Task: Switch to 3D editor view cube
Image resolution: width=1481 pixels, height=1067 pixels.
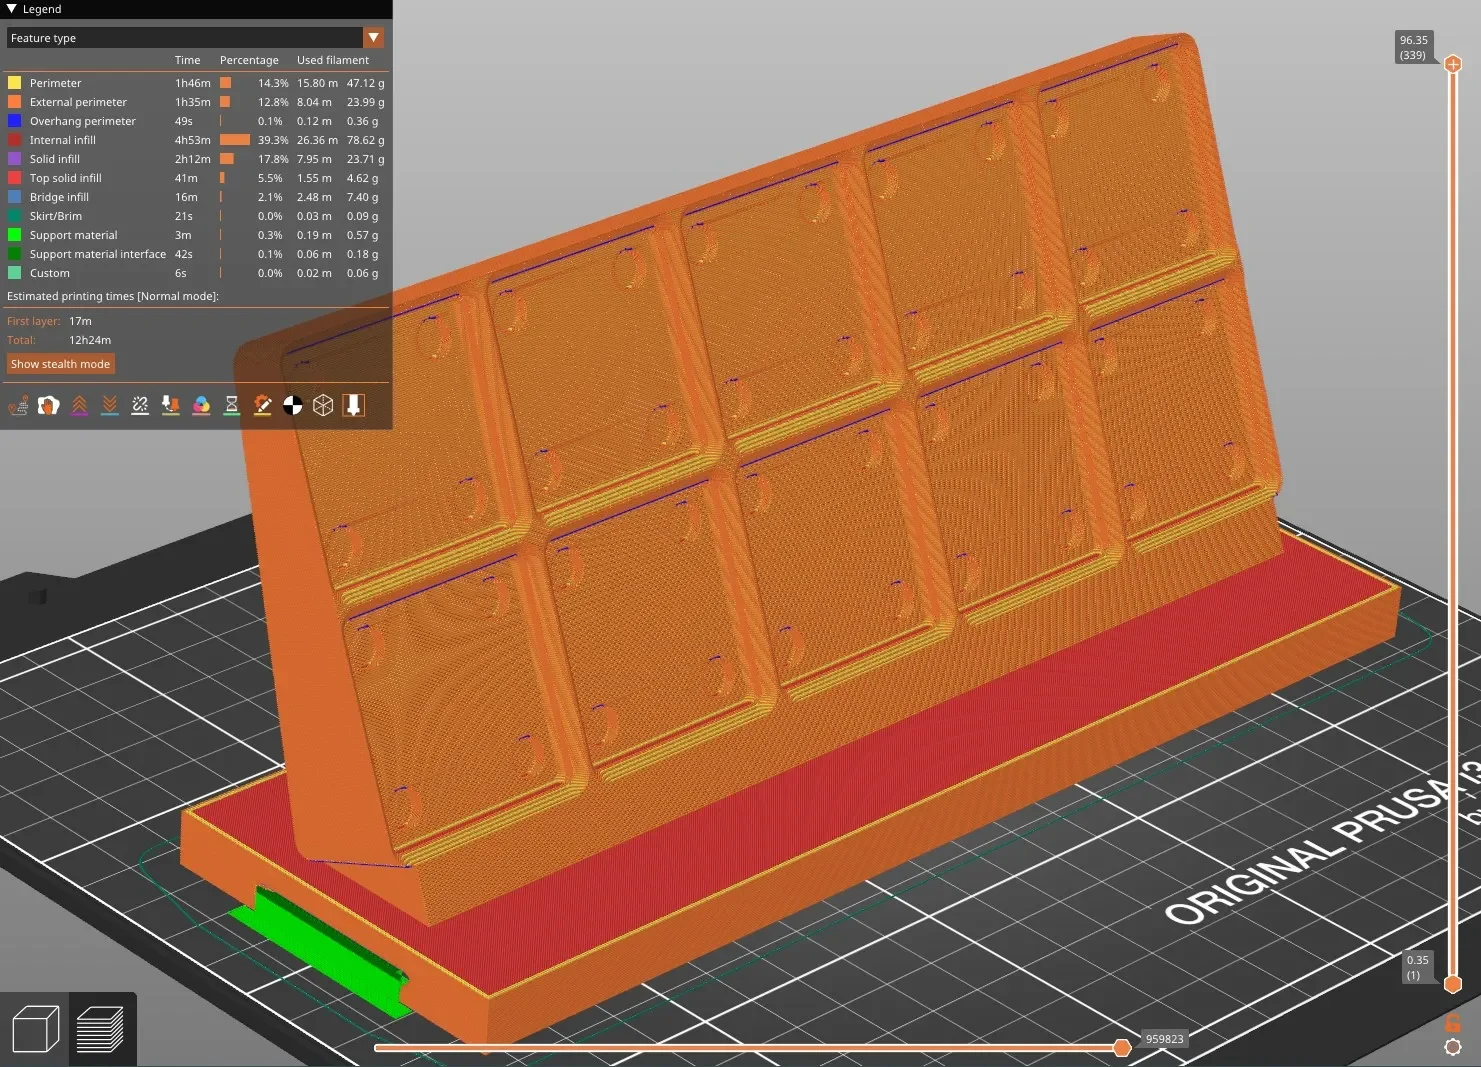Action: pos(35,1029)
